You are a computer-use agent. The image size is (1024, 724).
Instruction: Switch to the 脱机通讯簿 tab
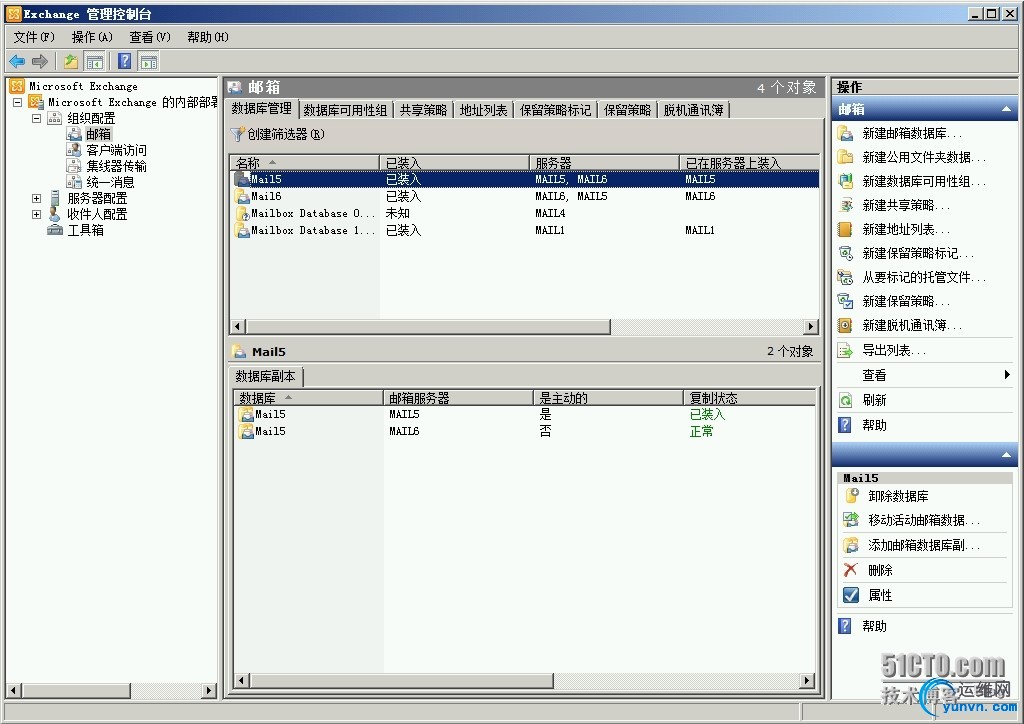pos(694,110)
